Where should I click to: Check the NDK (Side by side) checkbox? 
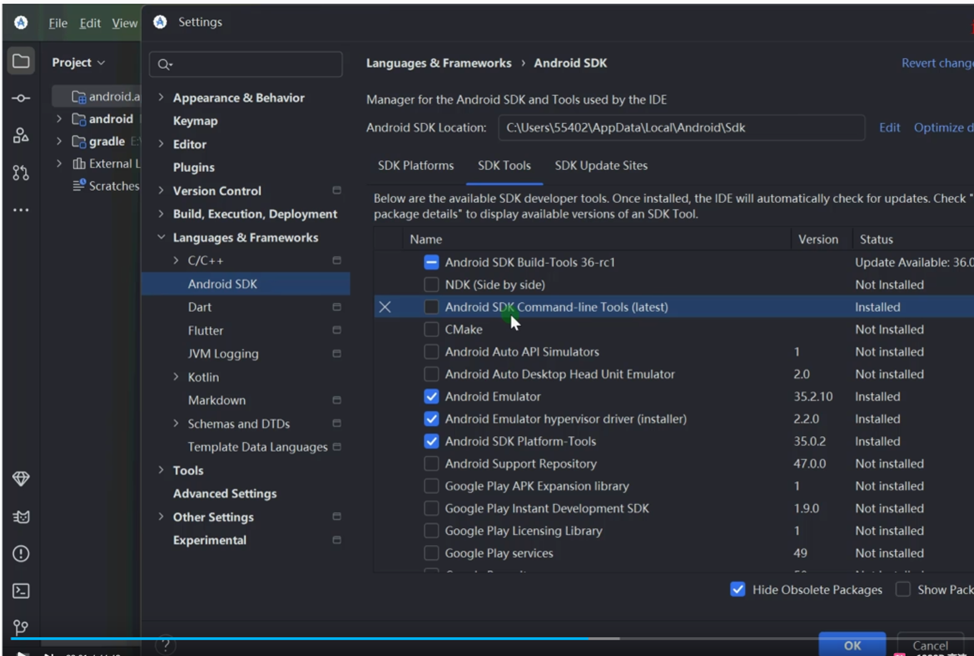click(x=431, y=285)
